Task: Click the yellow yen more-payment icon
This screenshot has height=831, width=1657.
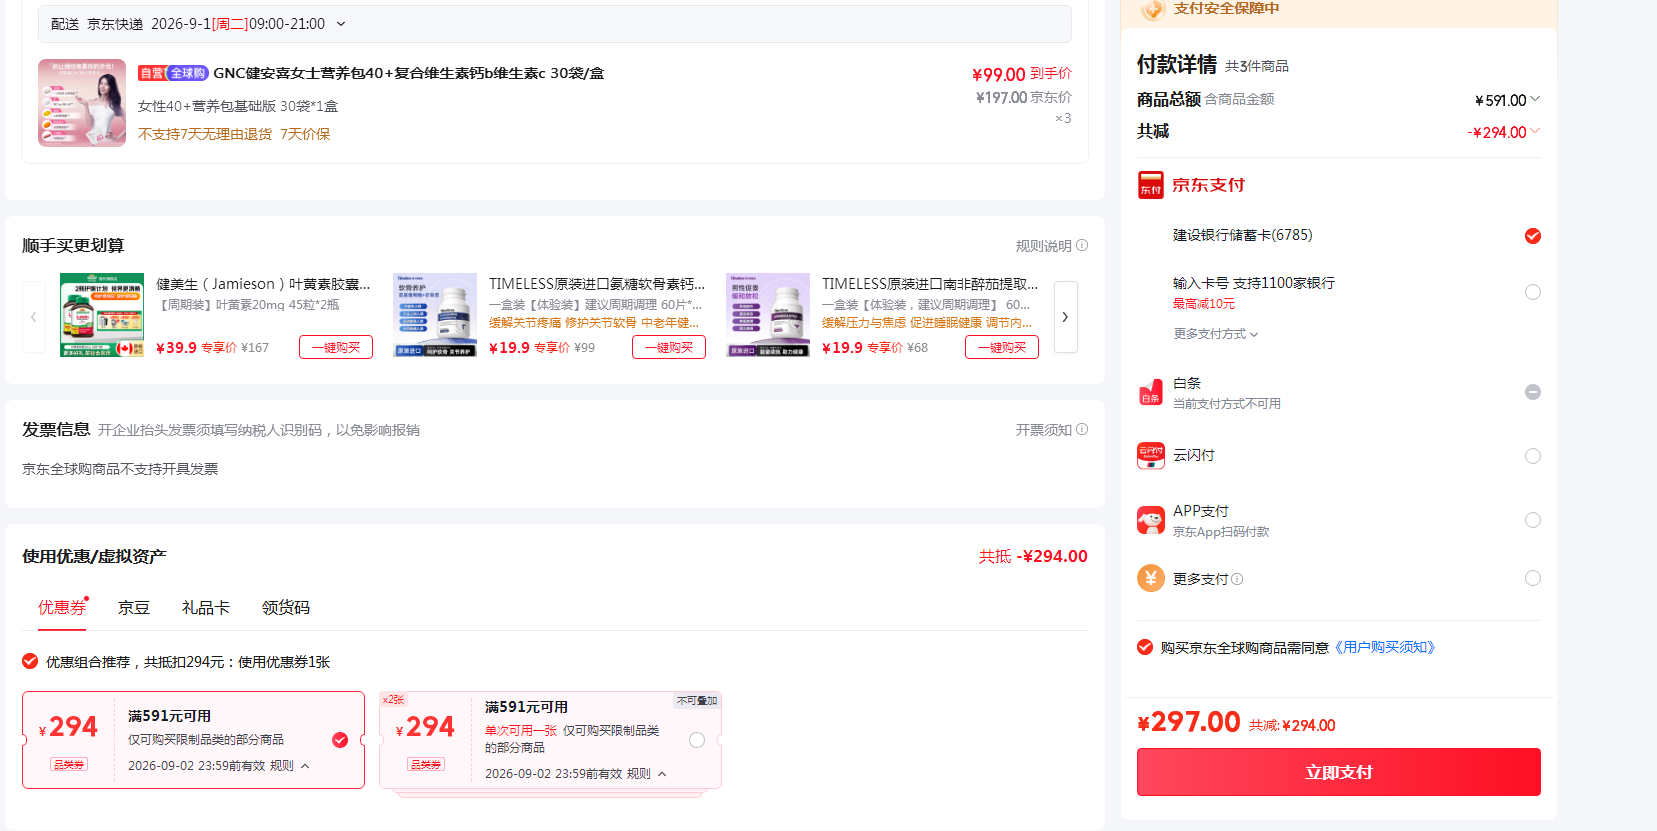Action: 1151,578
